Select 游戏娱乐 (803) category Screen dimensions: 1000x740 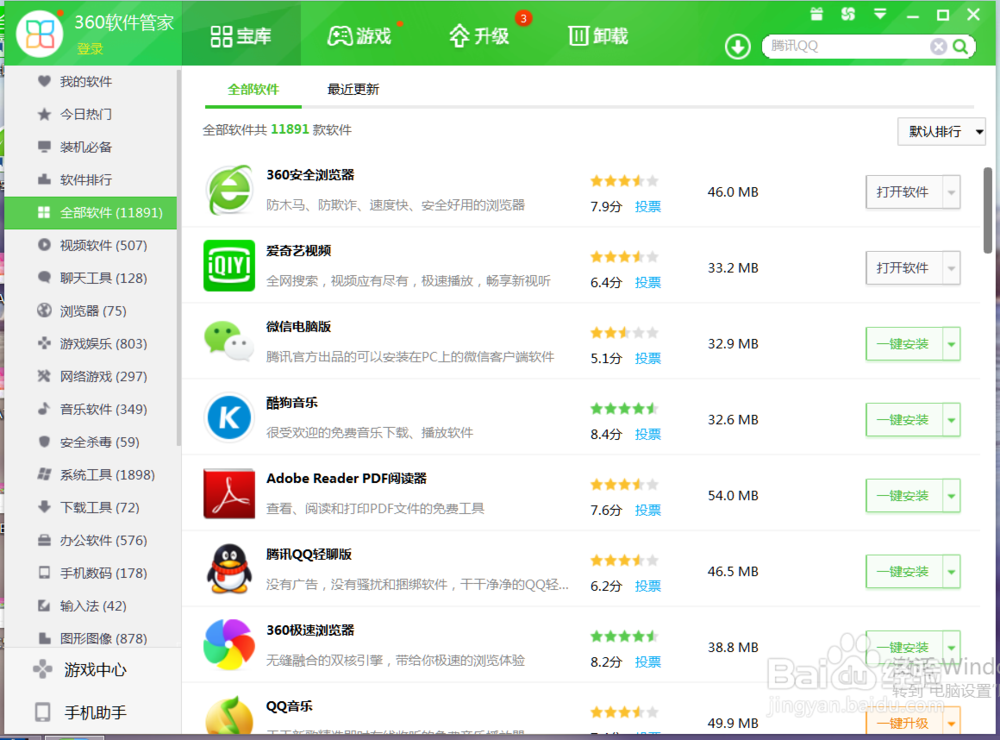[92, 344]
